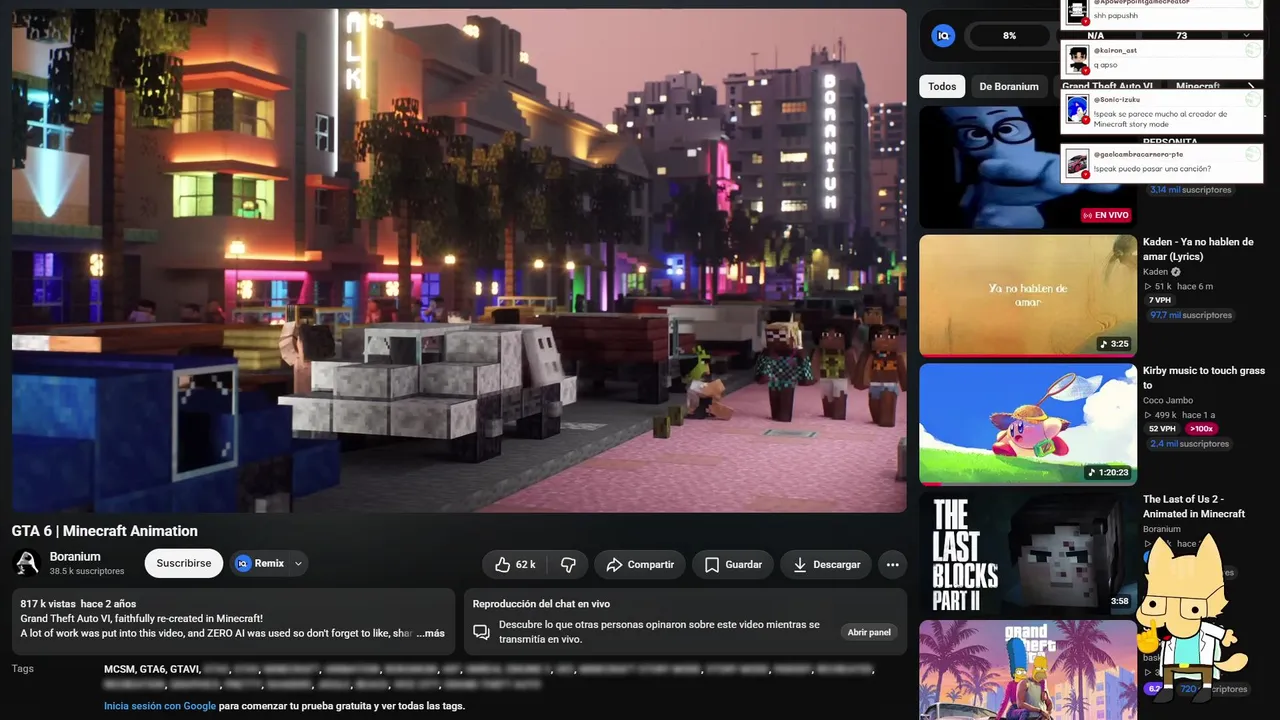Open 'Ya no hablen de amar' thumbnail

[x=1028, y=296]
